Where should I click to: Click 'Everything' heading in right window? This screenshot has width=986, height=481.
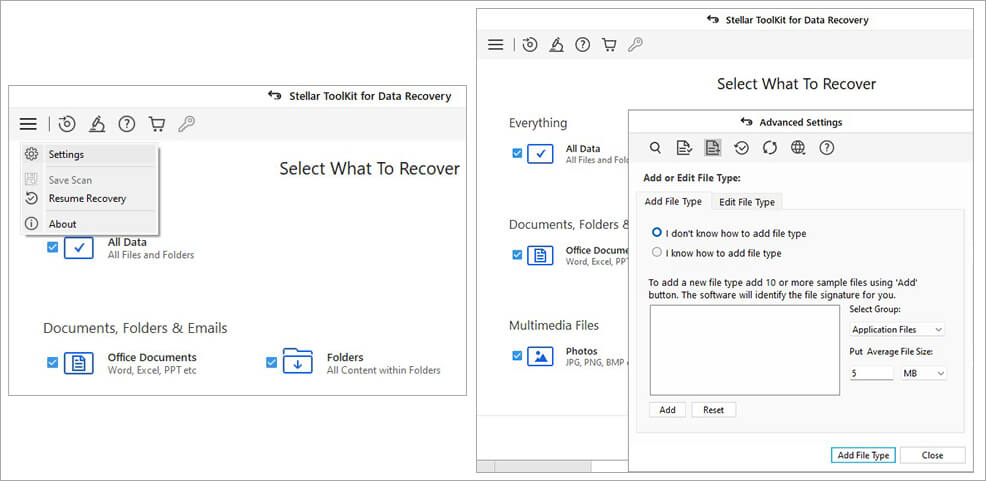pos(538,123)
